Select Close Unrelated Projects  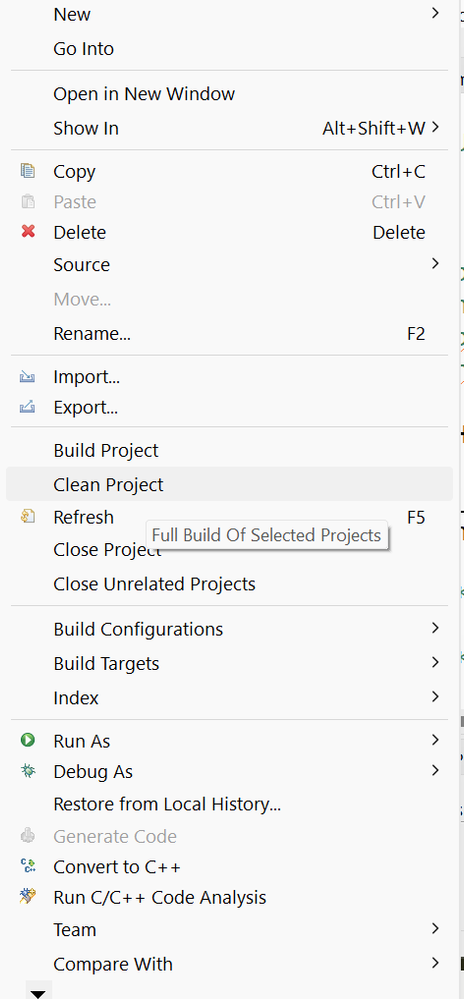(229, 584)
